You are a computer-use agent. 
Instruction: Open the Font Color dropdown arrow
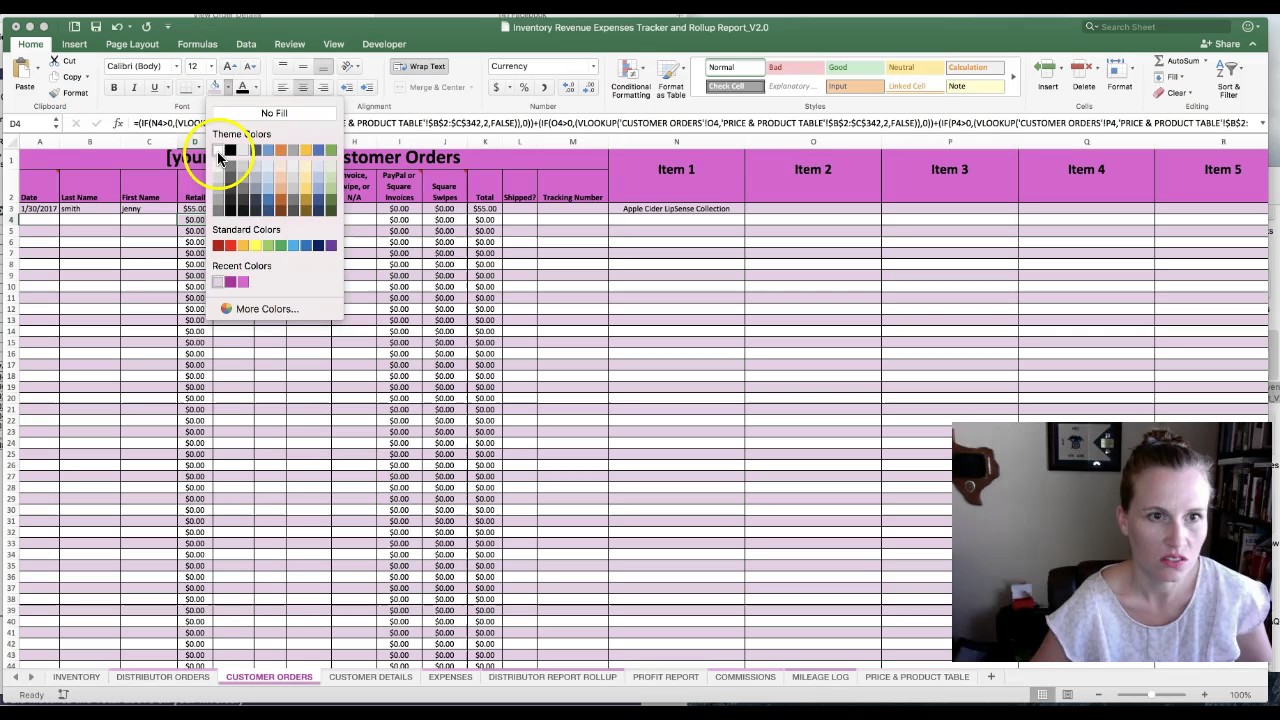tap(256, 88)
